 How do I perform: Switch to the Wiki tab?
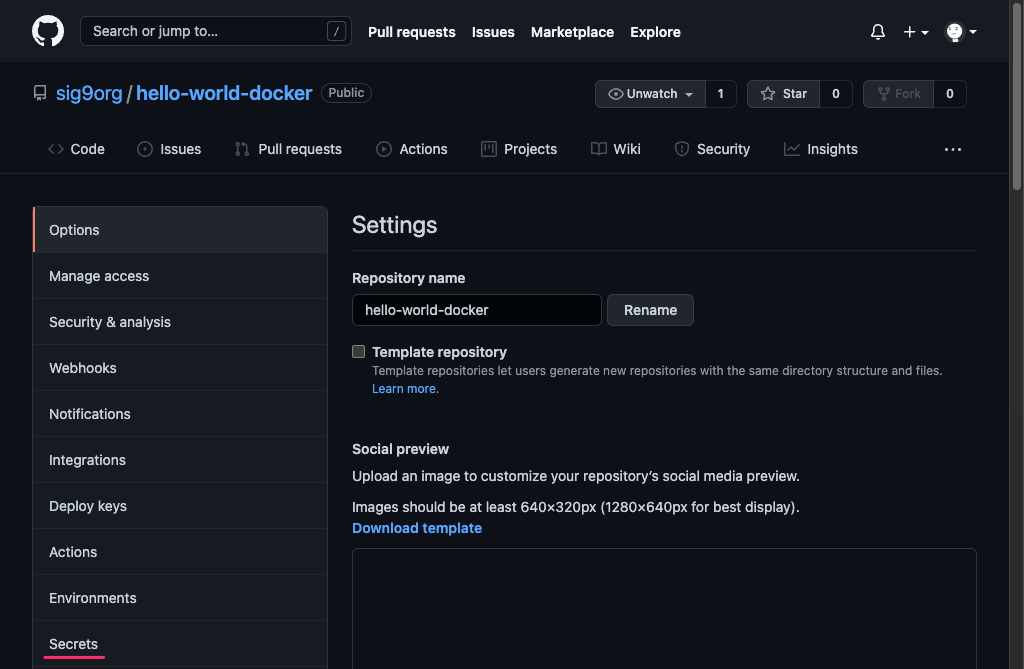(615, 149)
